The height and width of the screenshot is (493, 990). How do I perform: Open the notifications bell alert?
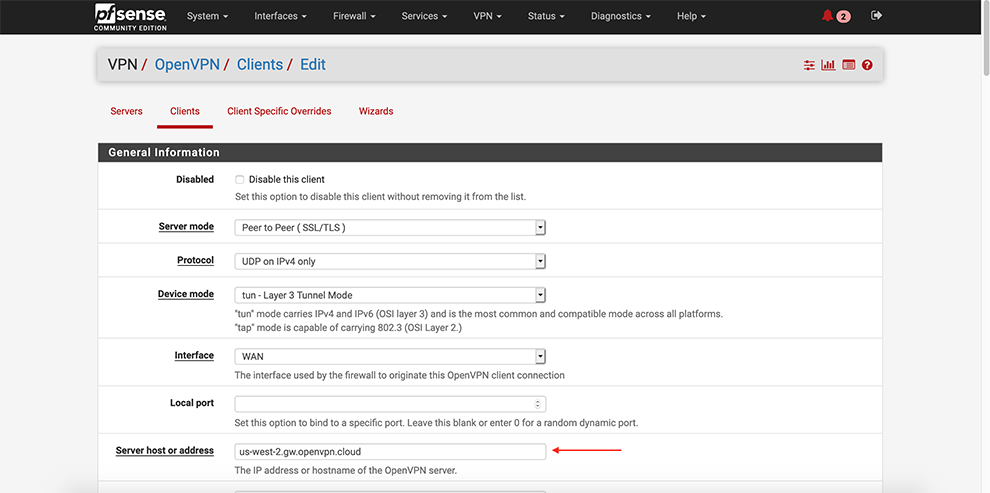tap(834, 16)
